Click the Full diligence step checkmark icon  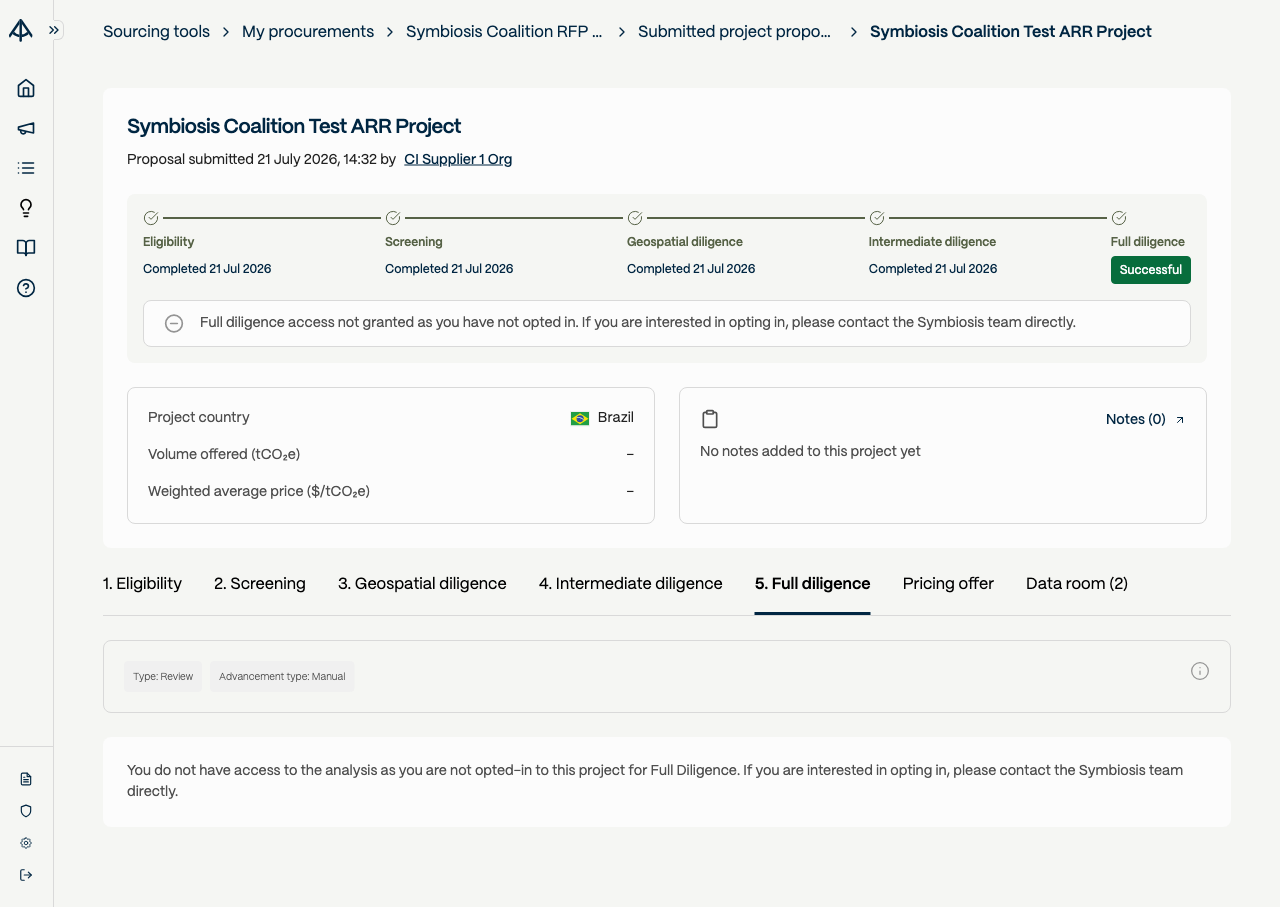pyautogui.click(x=1119, y=218)
